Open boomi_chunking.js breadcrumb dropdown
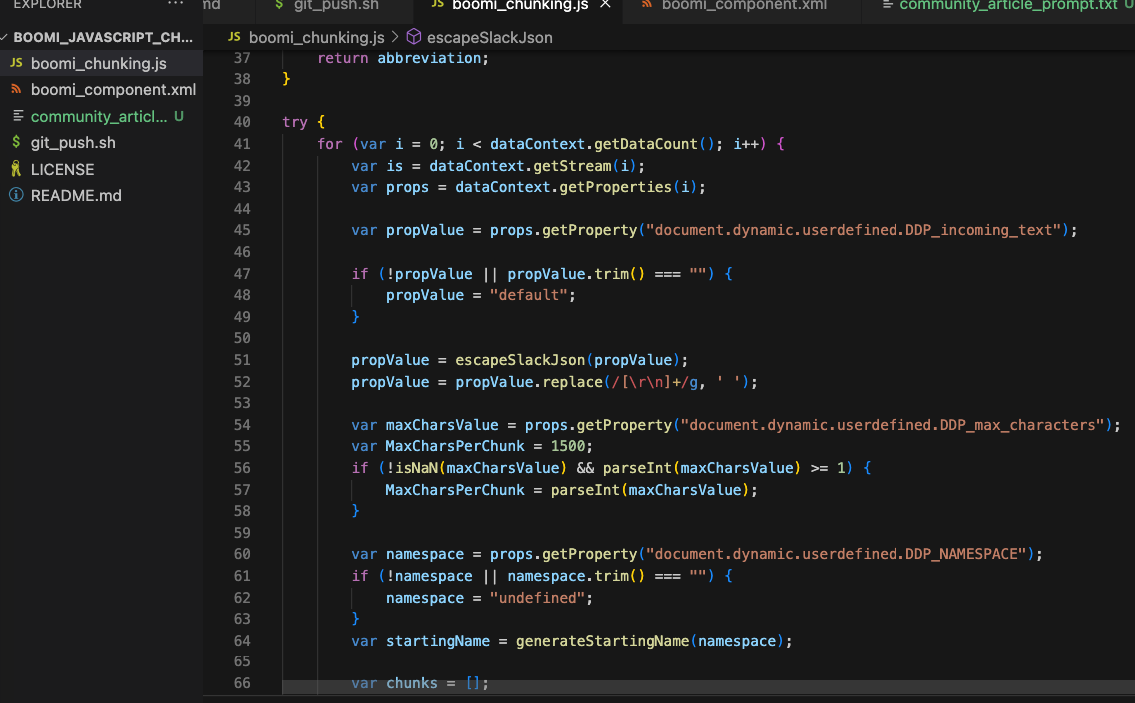 pos(316,37)
